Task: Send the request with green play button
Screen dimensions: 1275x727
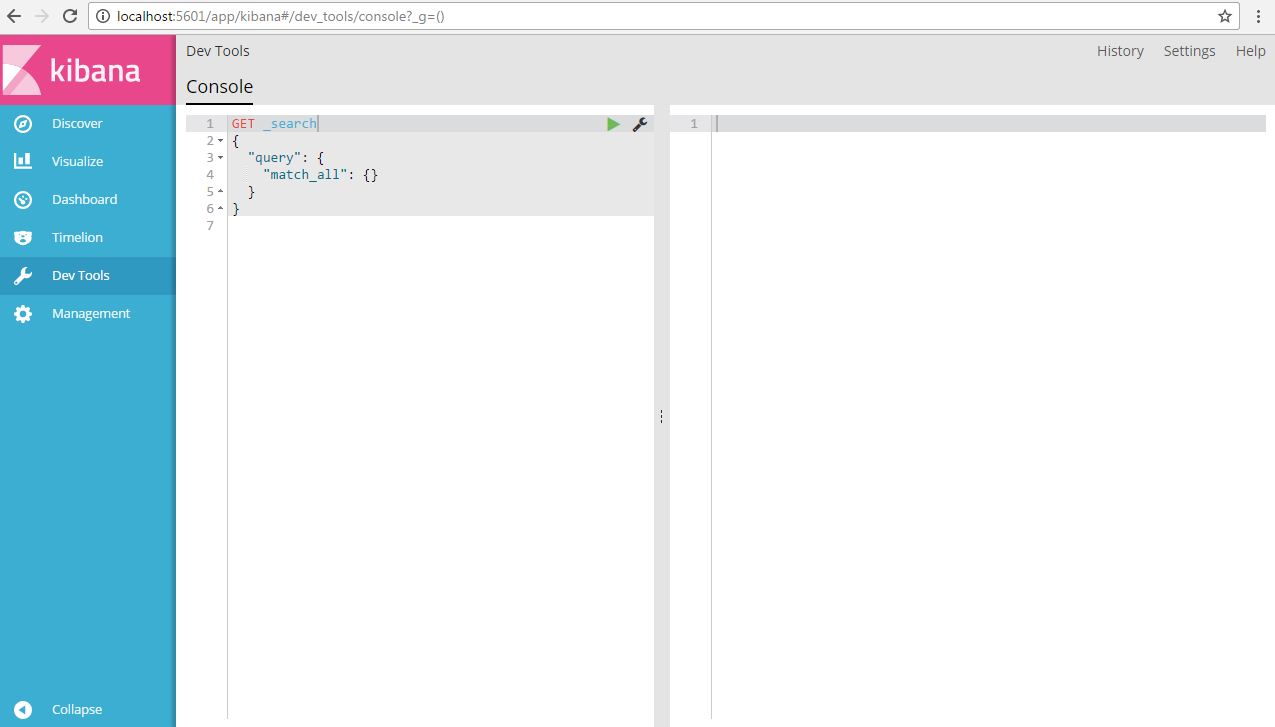Action: point(613,123)
